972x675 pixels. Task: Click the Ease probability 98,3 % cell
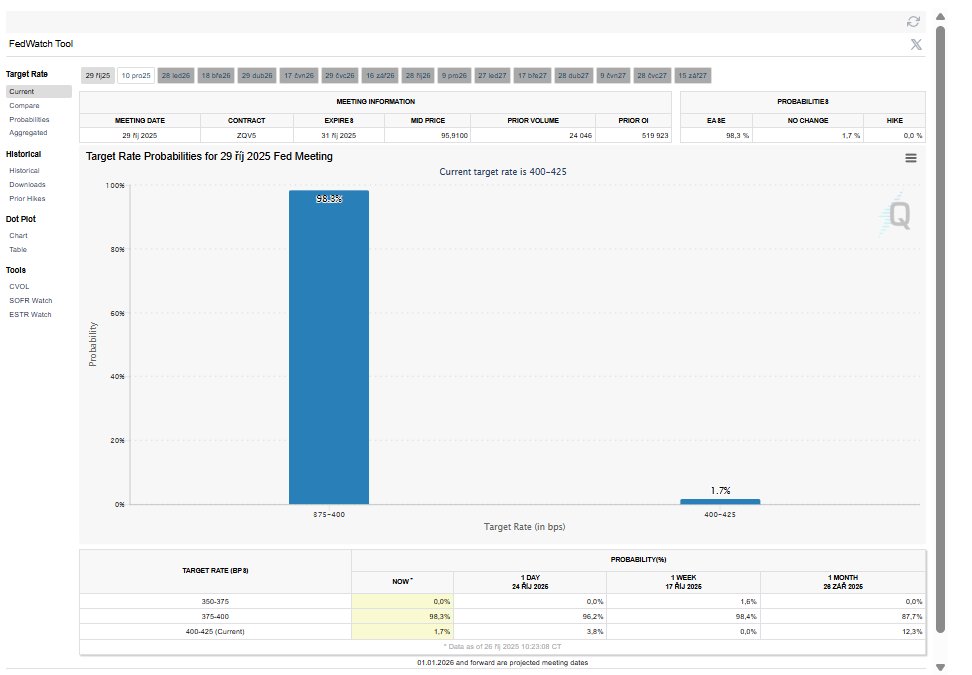click(x=717, y=135)
